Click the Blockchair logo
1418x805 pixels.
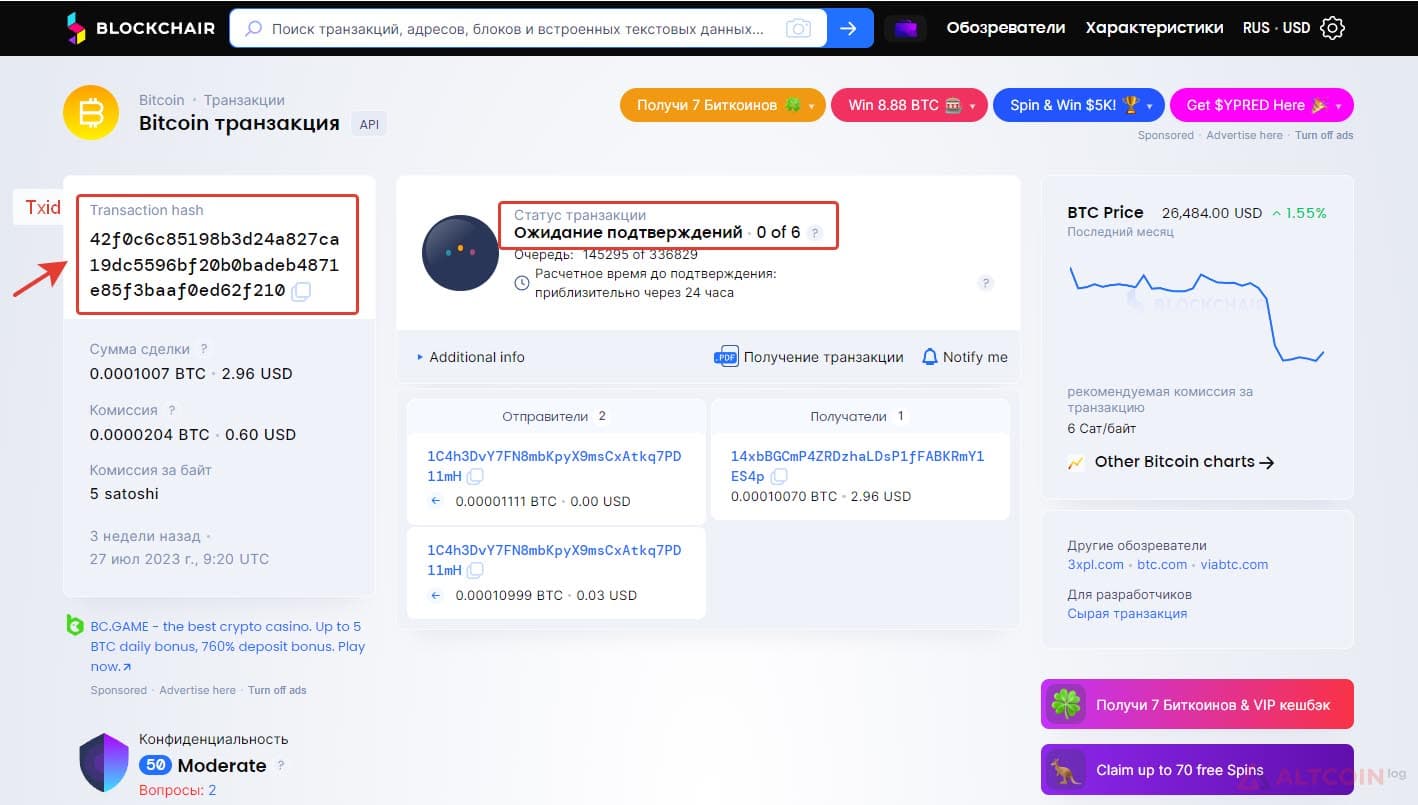click(140, 28)
